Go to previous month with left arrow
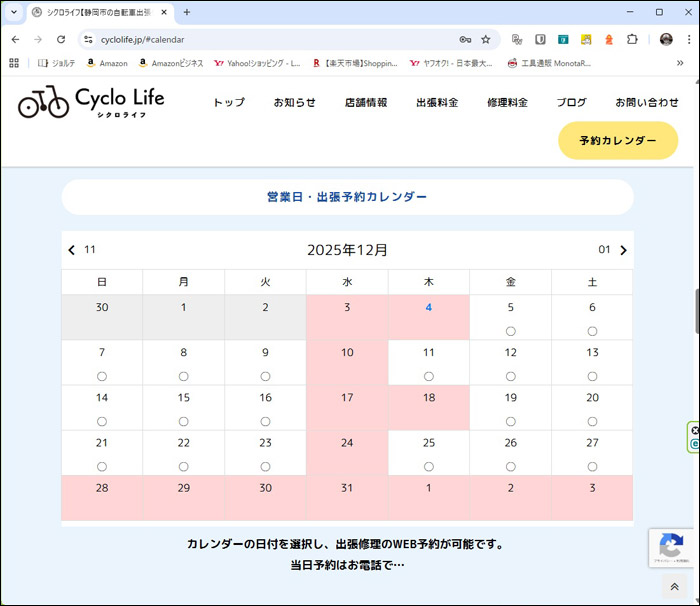This screenshot has height=606, width=700. (71, 250)
